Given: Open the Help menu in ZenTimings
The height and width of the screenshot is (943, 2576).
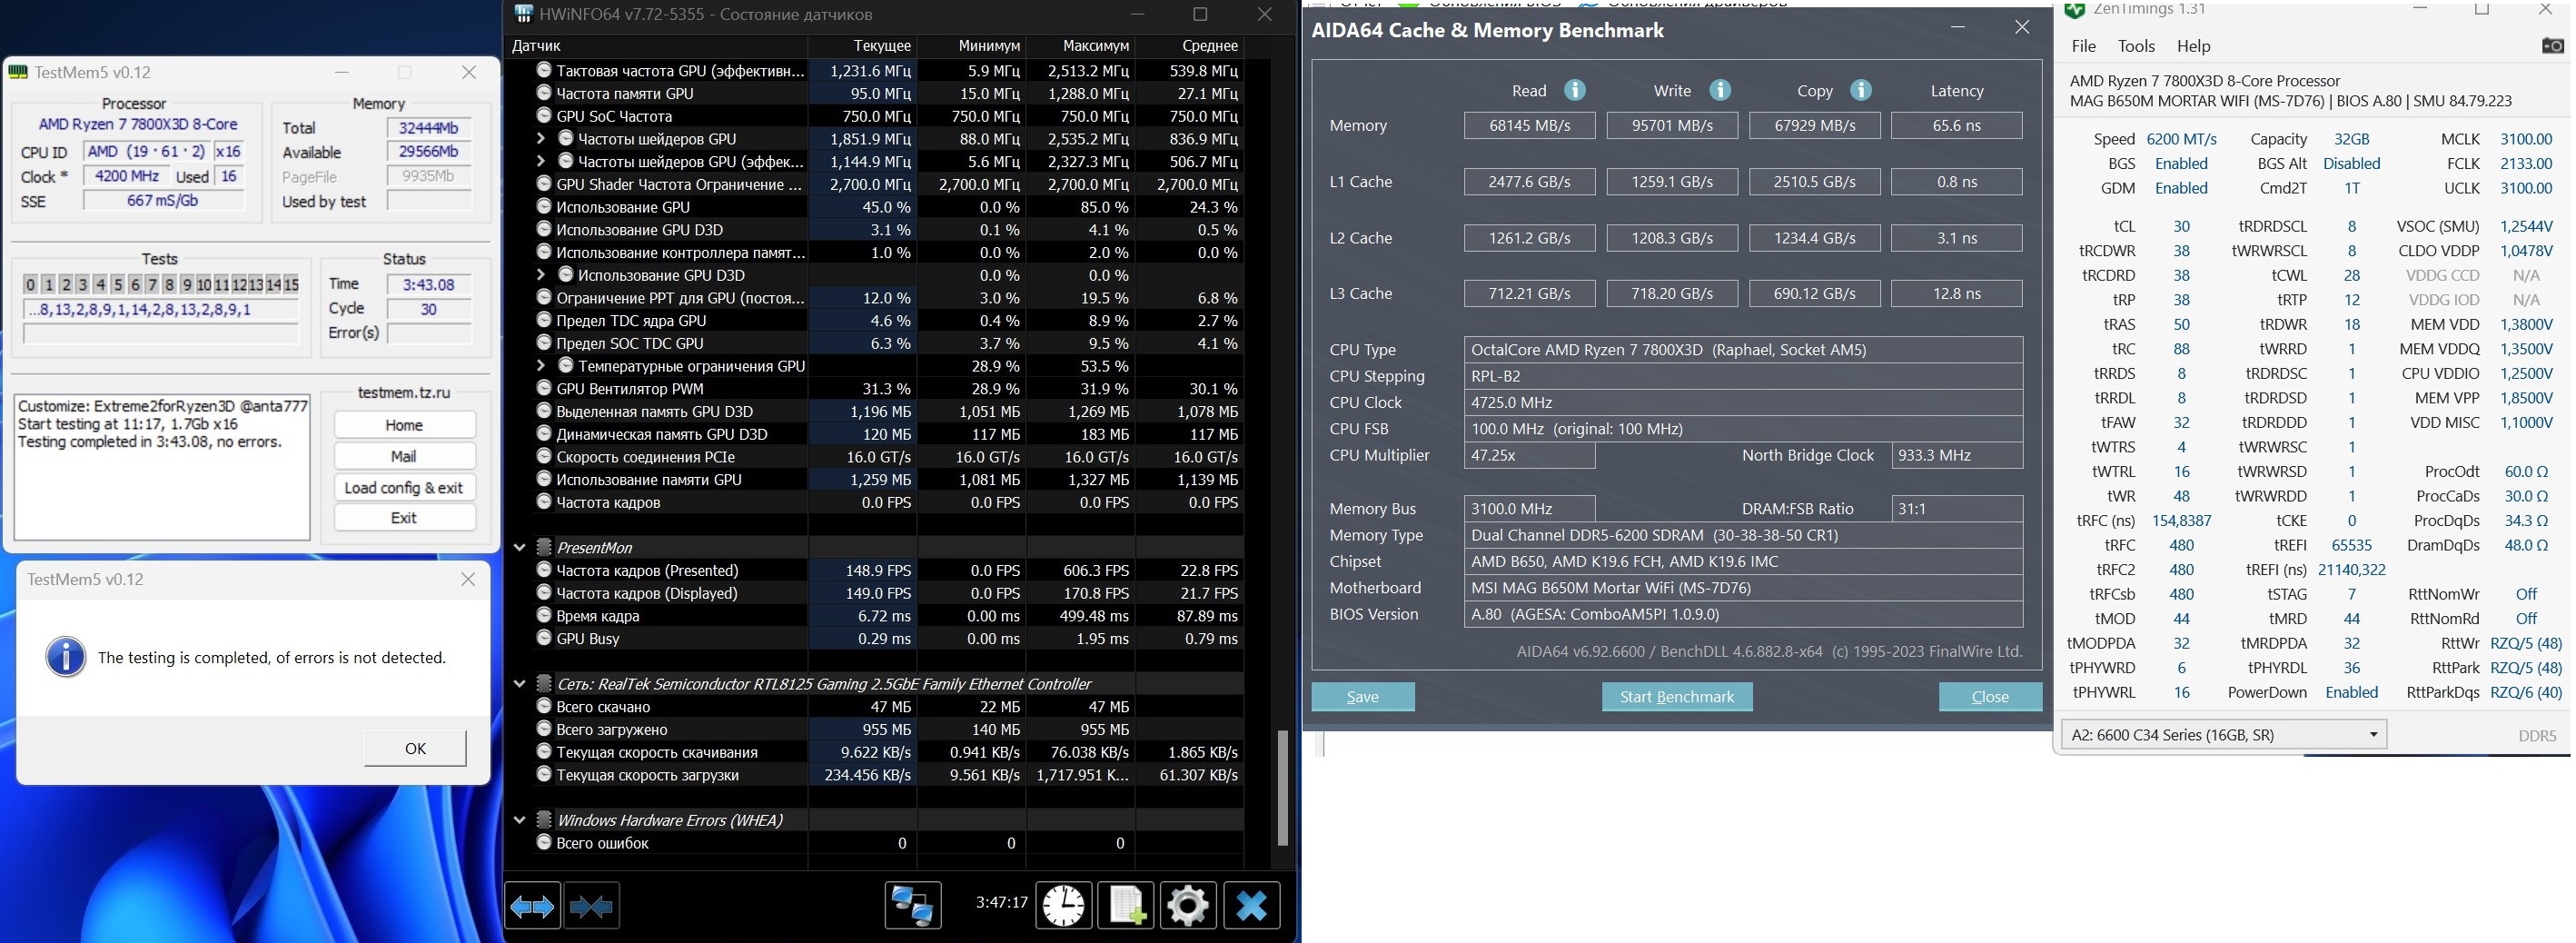Looking at the screenshot, I should click(2194, 46).
